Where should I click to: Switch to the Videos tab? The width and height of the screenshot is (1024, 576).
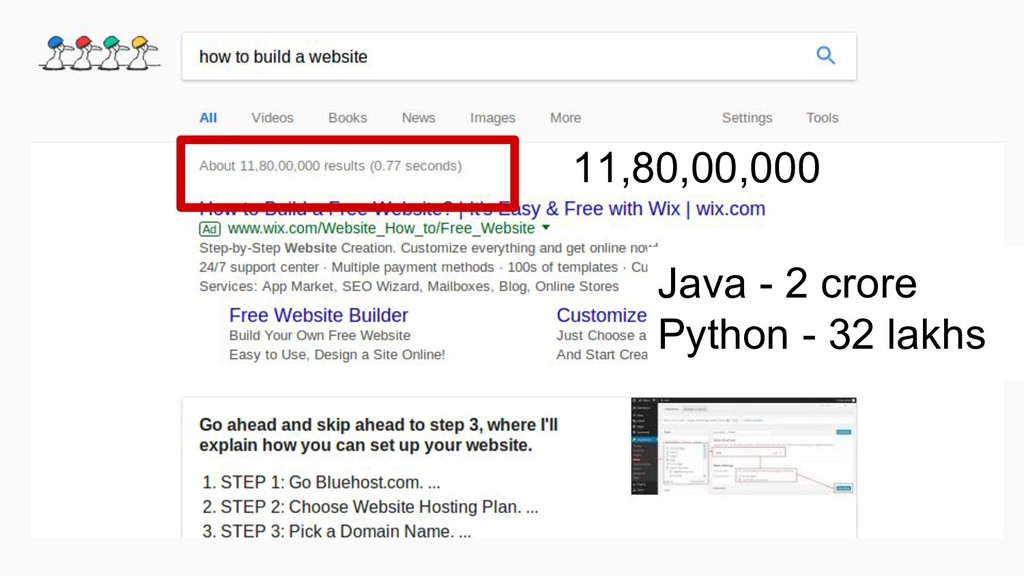tap(272, 118)
